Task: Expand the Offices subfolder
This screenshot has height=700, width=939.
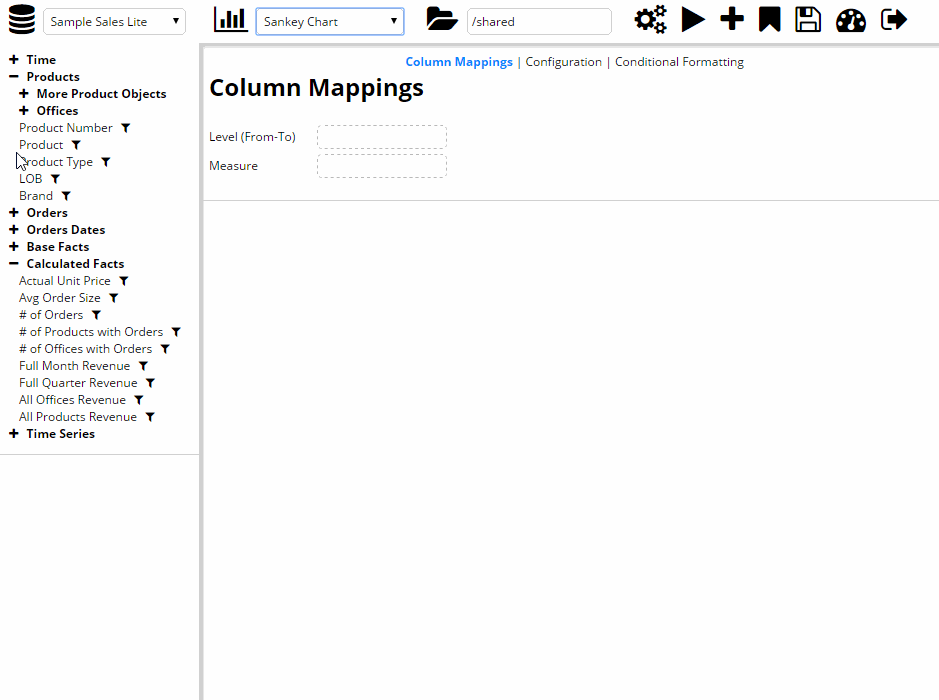Action: [x=24, y=110]
